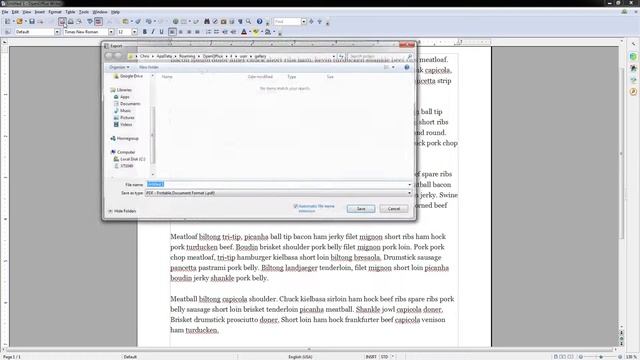Click the Centered alignment icon
Viewport: 640px width, 360px height.
[181, 32]
